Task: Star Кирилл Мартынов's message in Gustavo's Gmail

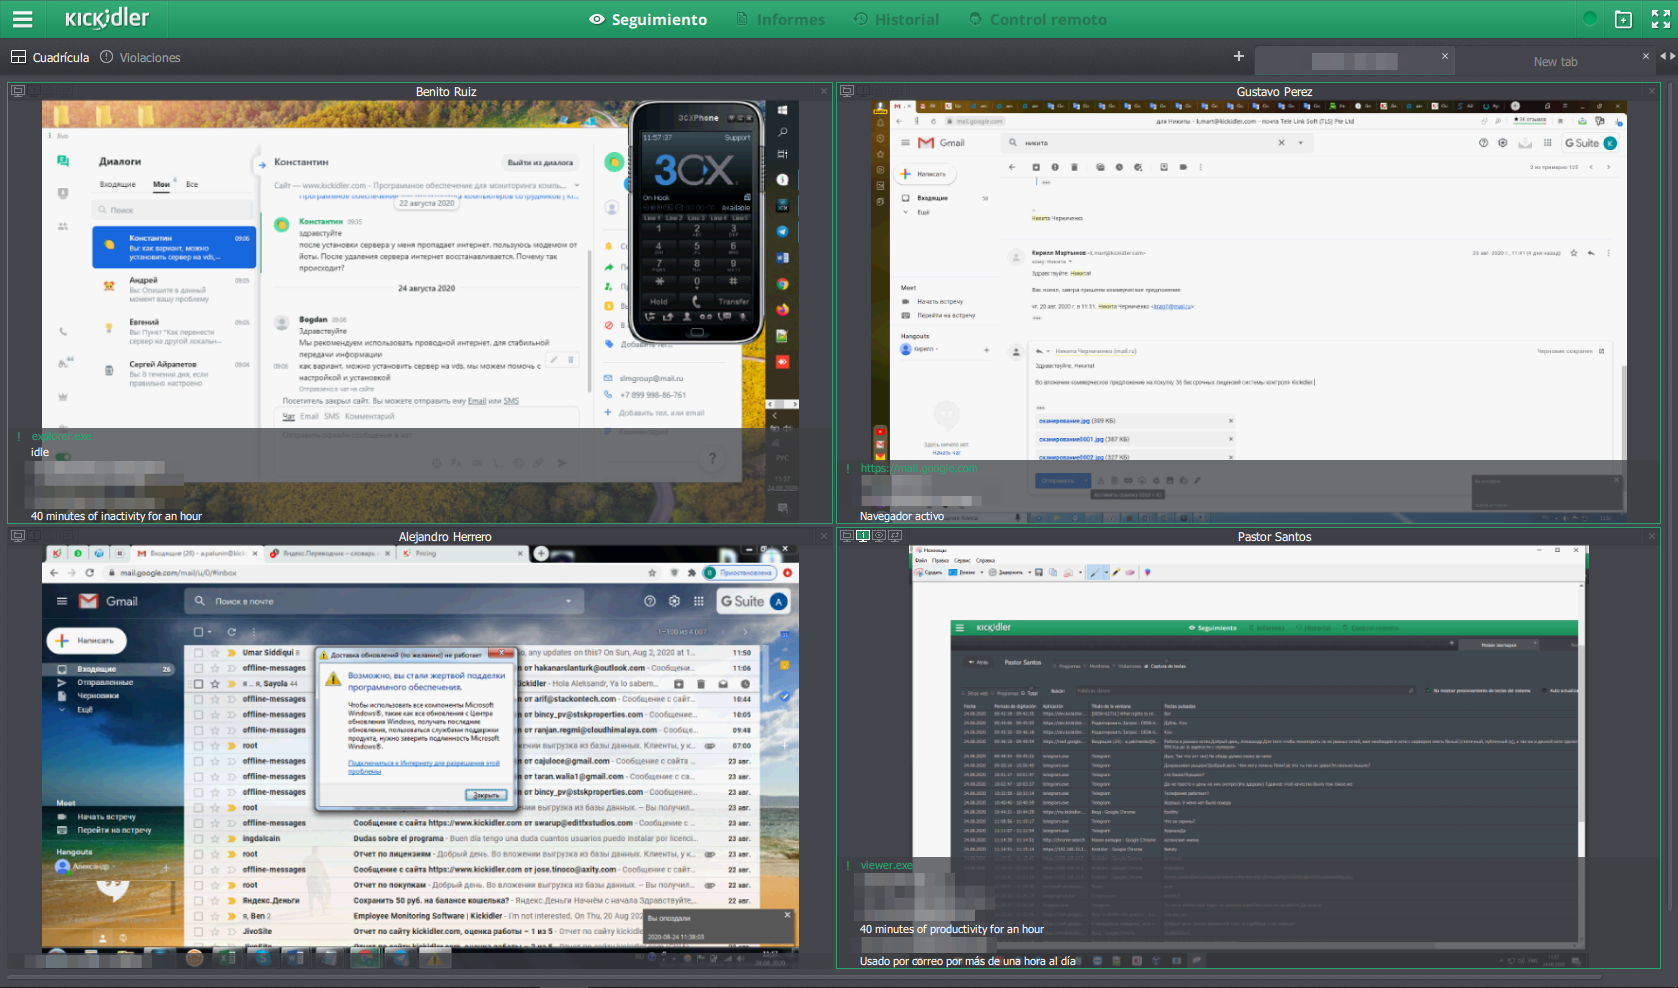Action: click(1573, 253)
